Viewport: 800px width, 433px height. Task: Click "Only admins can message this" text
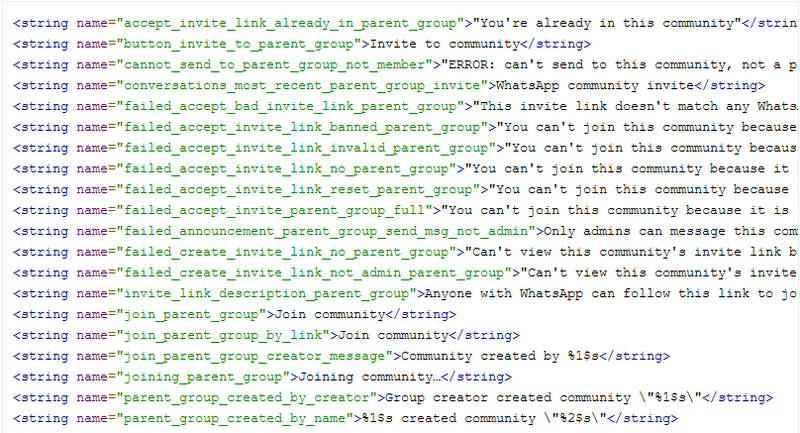pyautogui.click(x=654, y=232)
